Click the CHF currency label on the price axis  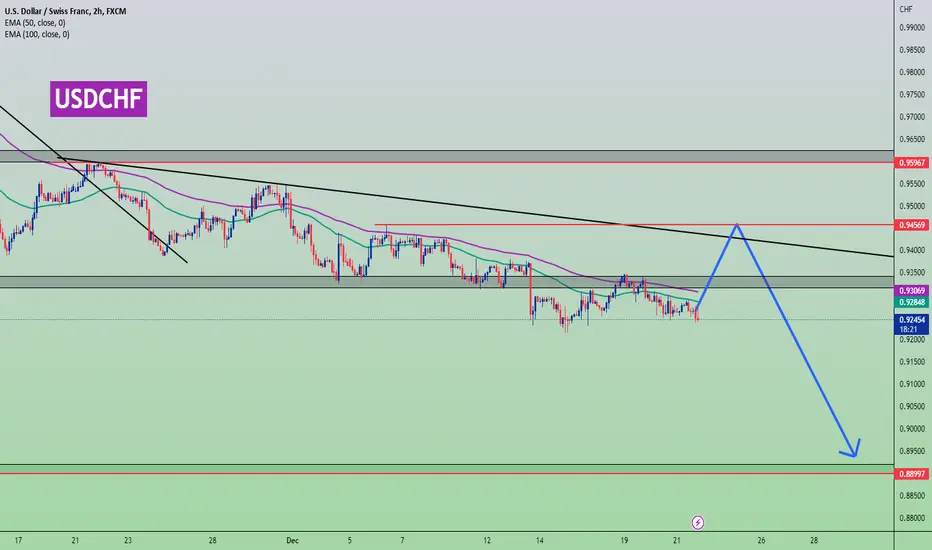[x=906, y=10]
